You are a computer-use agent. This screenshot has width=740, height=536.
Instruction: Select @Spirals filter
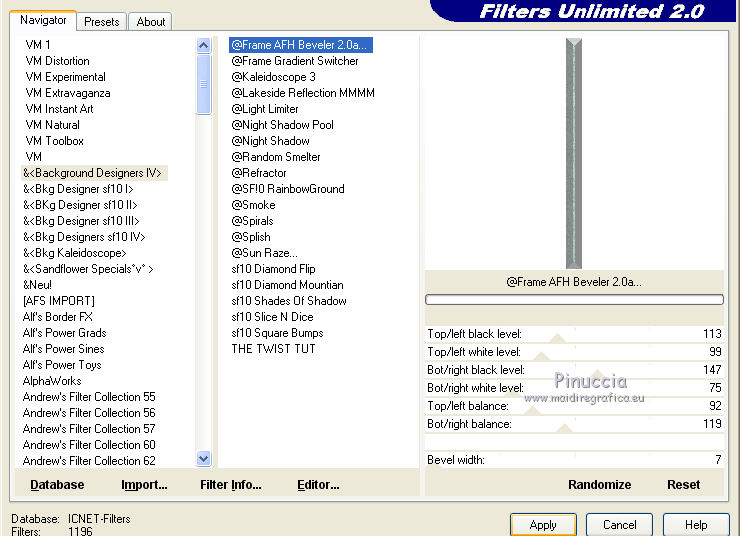pos(252,221)
